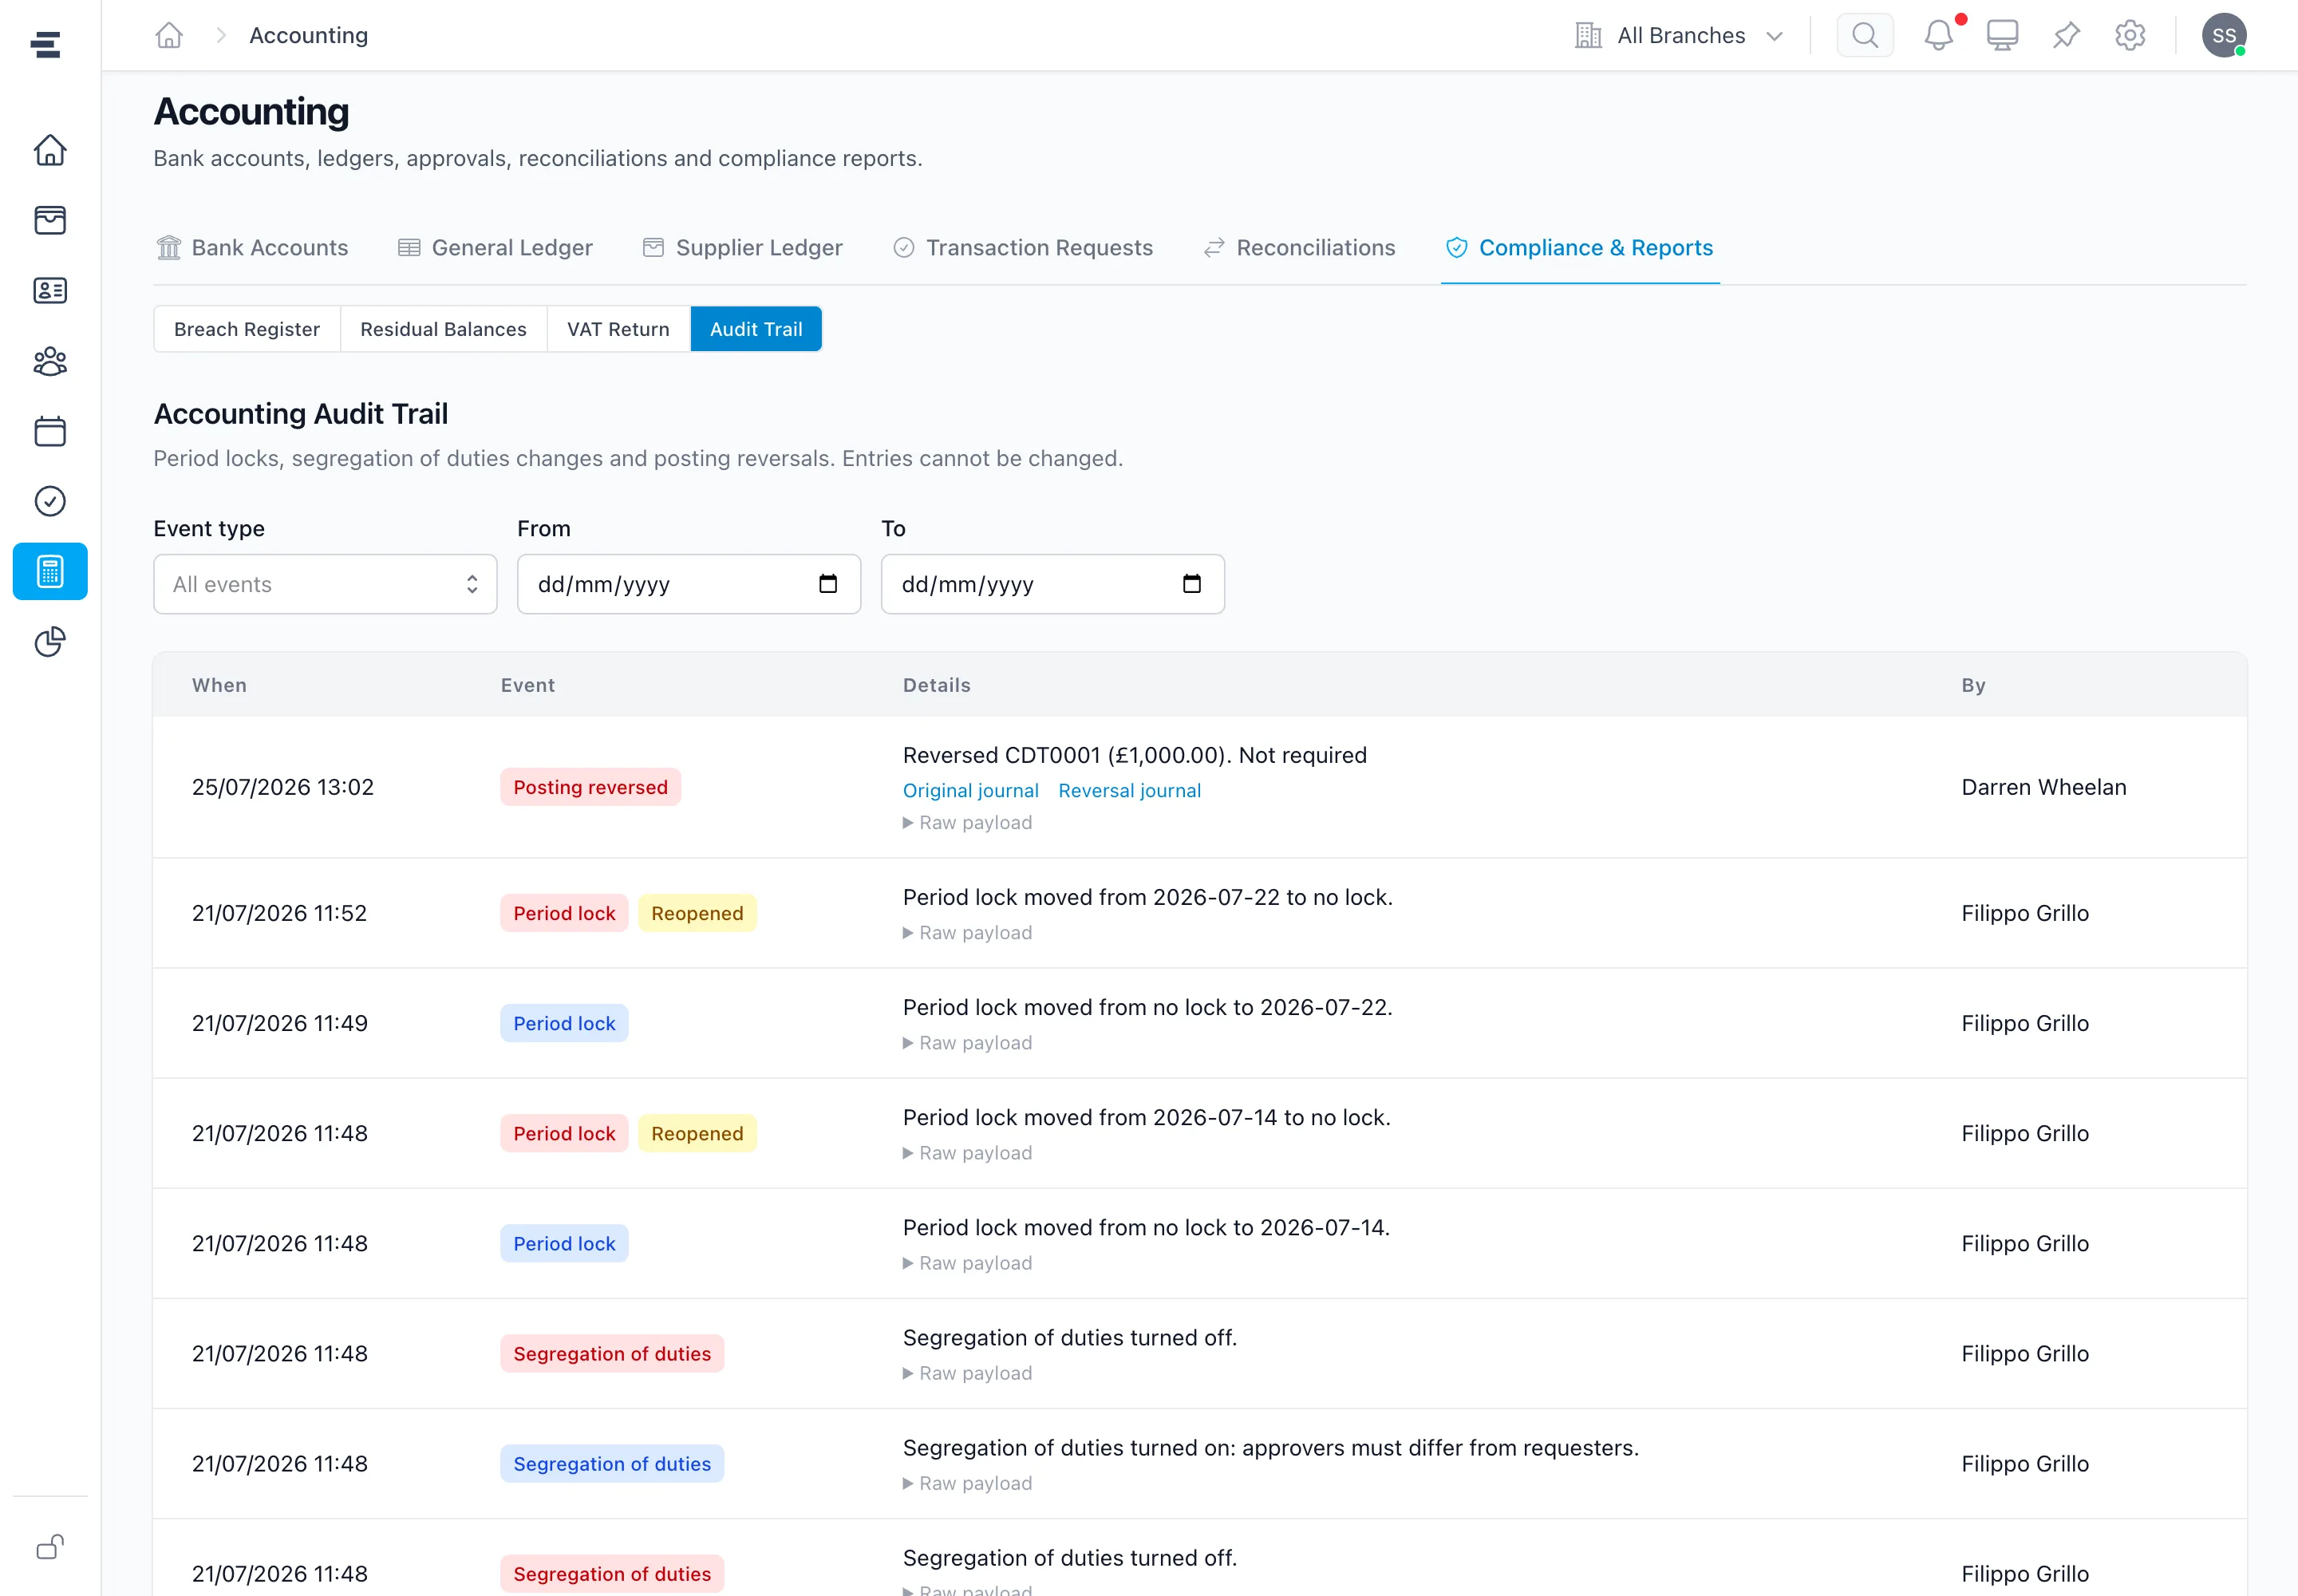Select the Audit Trail sub-tab
The width and height of the screenshot is (2298, 1596).
tap(756, 329)
